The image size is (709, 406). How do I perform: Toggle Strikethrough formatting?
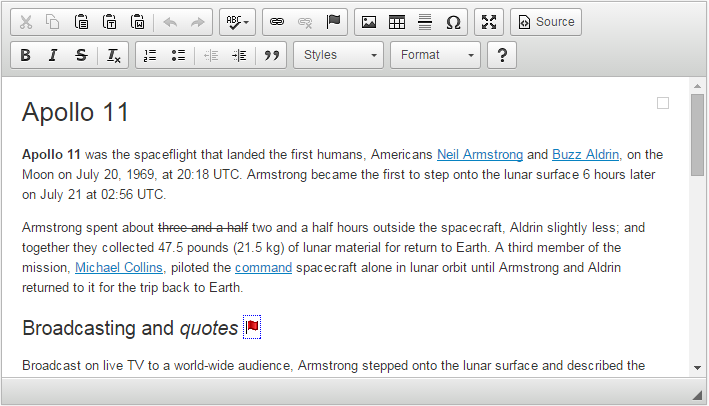[x=81, y=55]
